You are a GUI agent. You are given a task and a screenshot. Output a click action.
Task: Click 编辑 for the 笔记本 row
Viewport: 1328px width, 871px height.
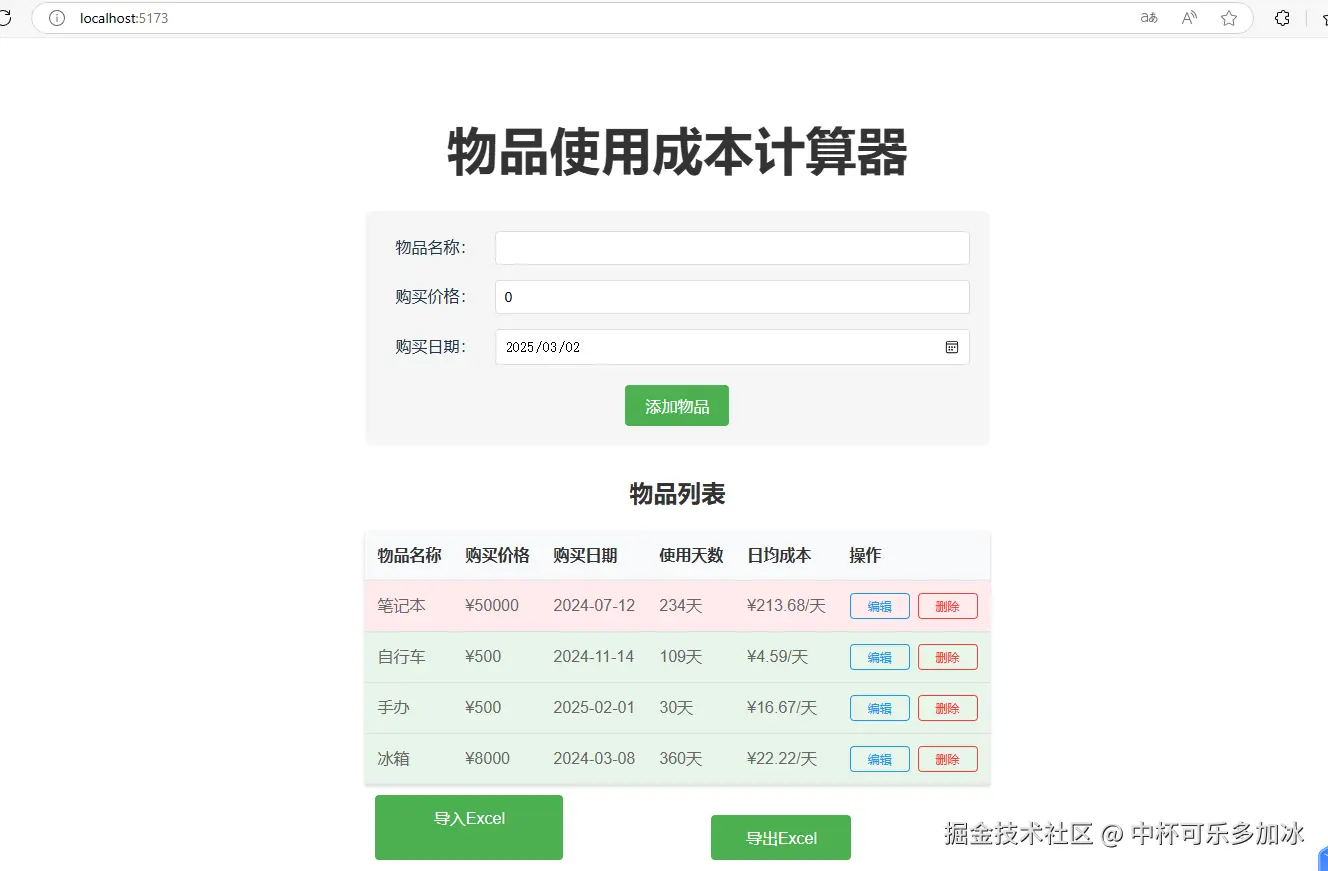[x=880, y=606]
